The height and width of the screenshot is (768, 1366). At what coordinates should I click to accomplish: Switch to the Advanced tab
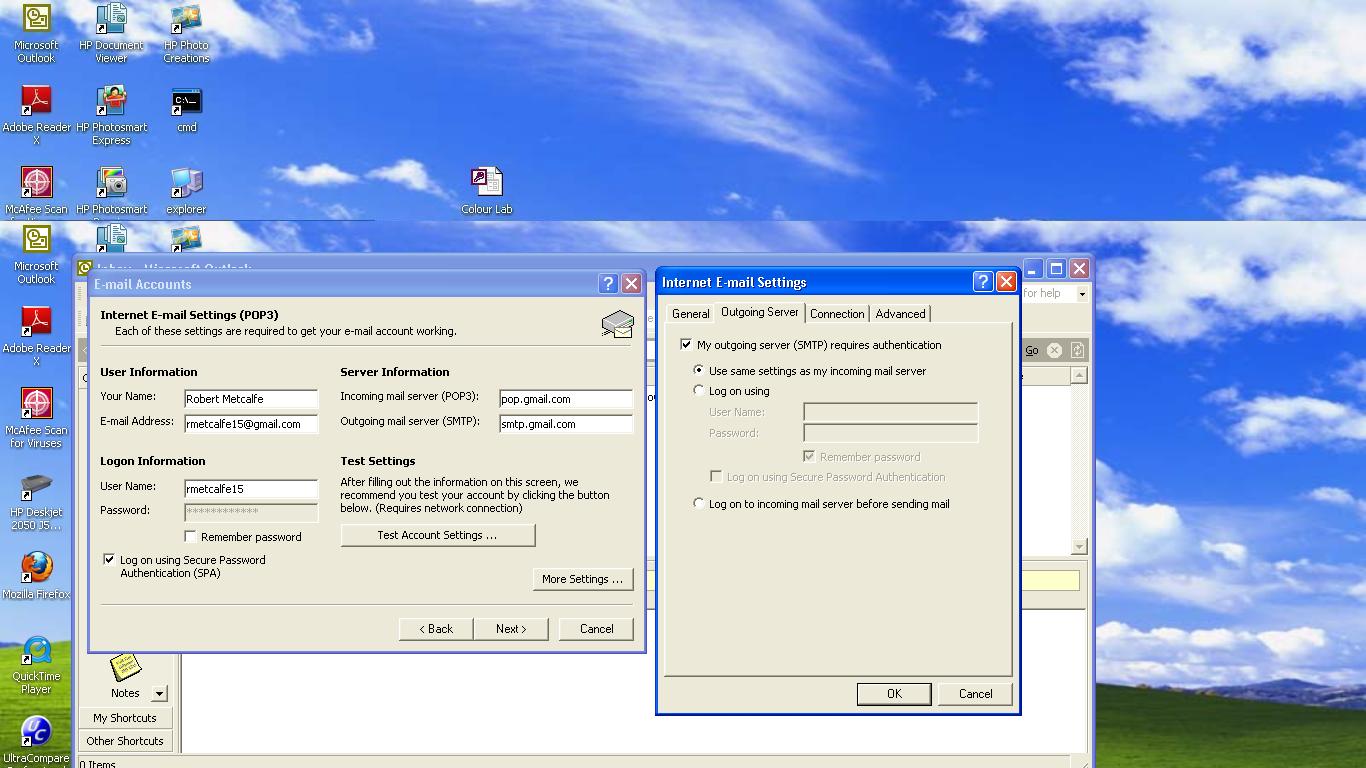[x=900, y=314]
